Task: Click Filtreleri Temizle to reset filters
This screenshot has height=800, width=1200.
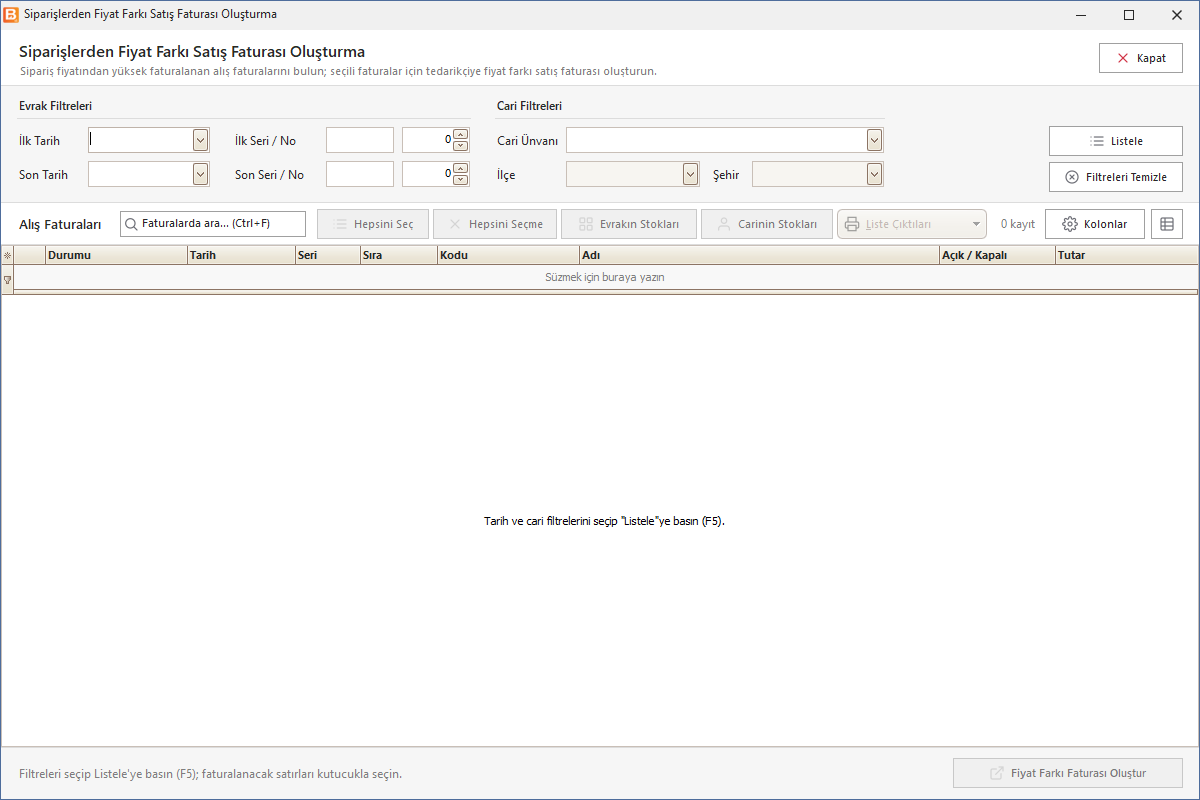Action: [x=1116, y=177]
